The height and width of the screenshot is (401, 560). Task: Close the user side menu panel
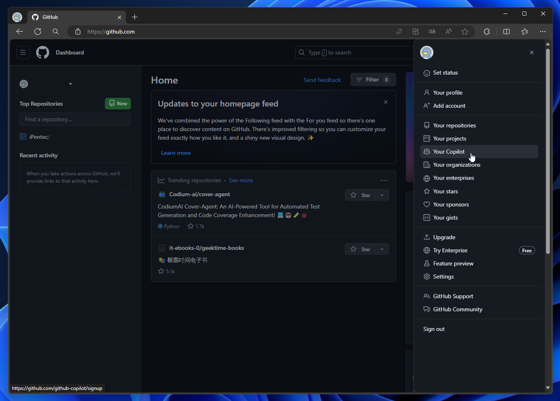tap(531, 52)
